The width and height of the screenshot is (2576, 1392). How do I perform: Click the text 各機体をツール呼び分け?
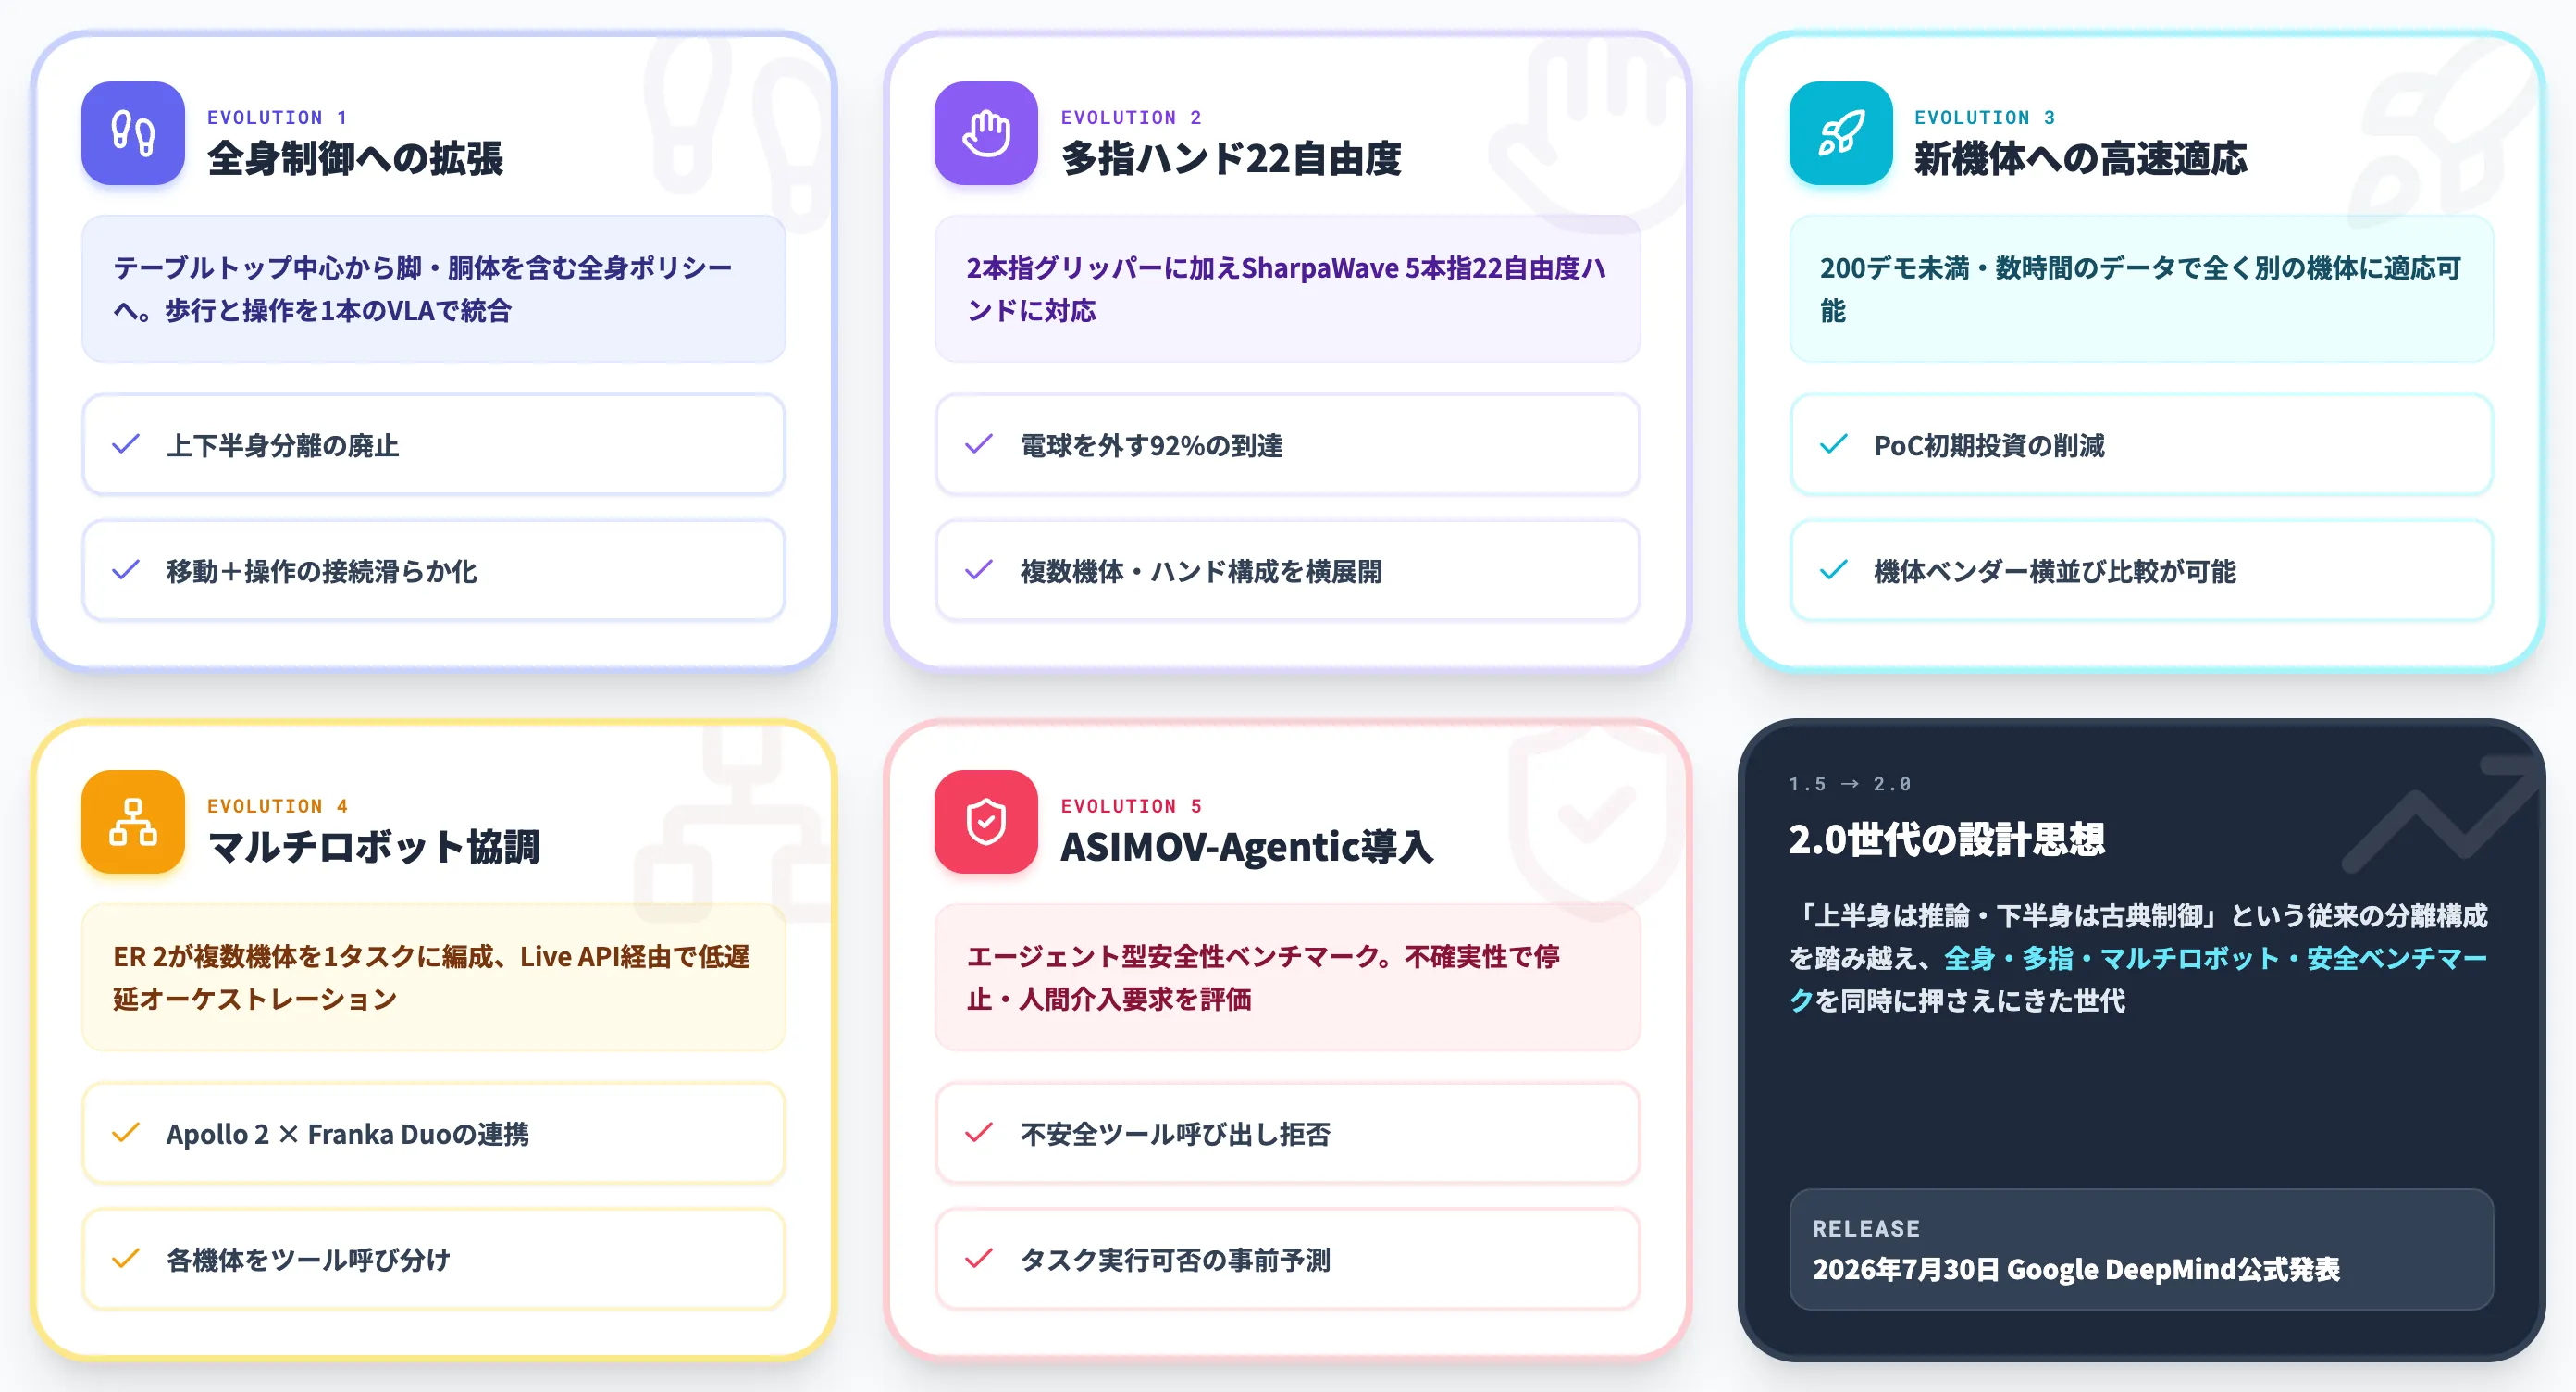[x=308, y=1260]
